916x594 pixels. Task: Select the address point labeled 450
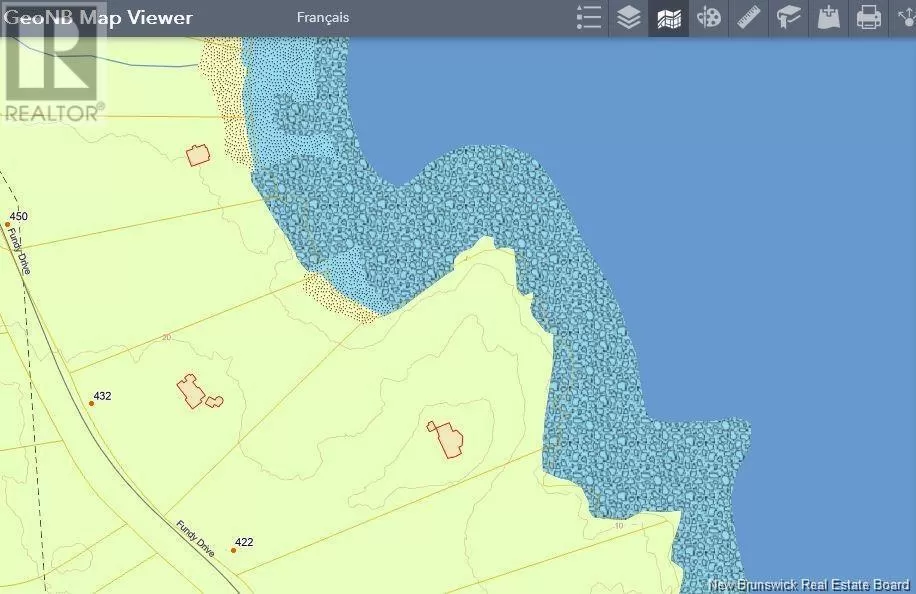[7, 225]
